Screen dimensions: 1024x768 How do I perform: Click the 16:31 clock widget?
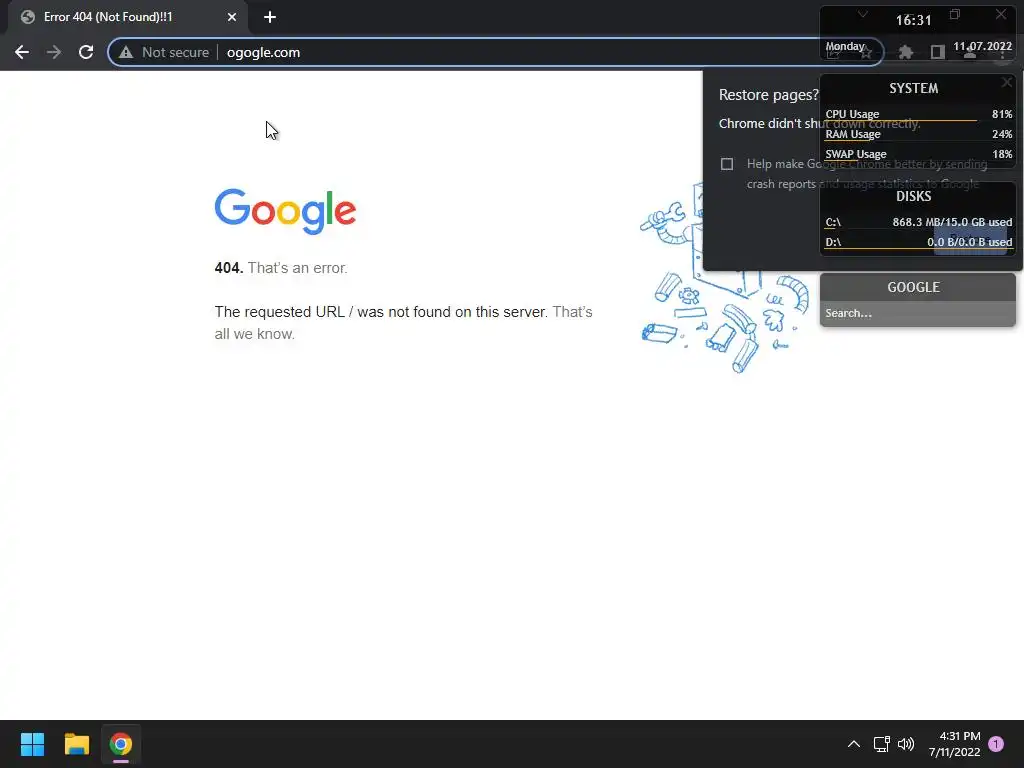[913, 20]
